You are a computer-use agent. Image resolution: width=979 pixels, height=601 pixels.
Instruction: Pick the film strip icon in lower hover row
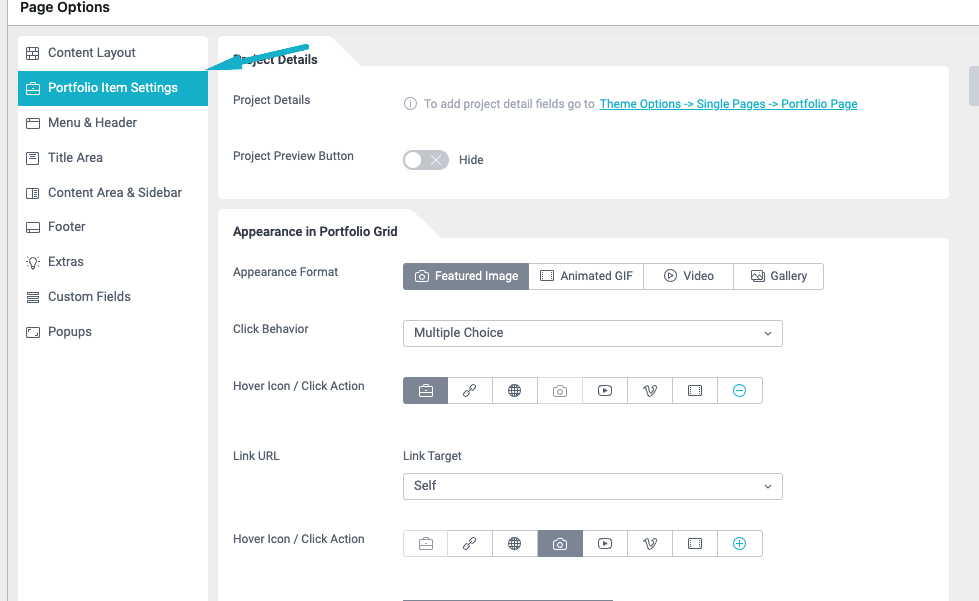[x=695, y=544]
